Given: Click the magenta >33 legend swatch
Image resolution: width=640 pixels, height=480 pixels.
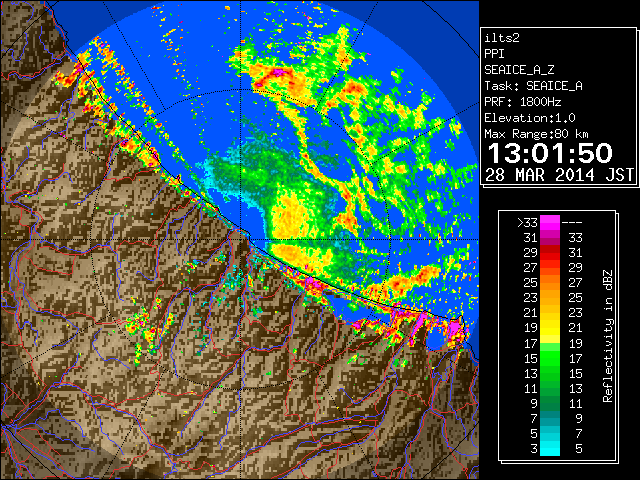Looking at the screenshot, I should [550, 222].
